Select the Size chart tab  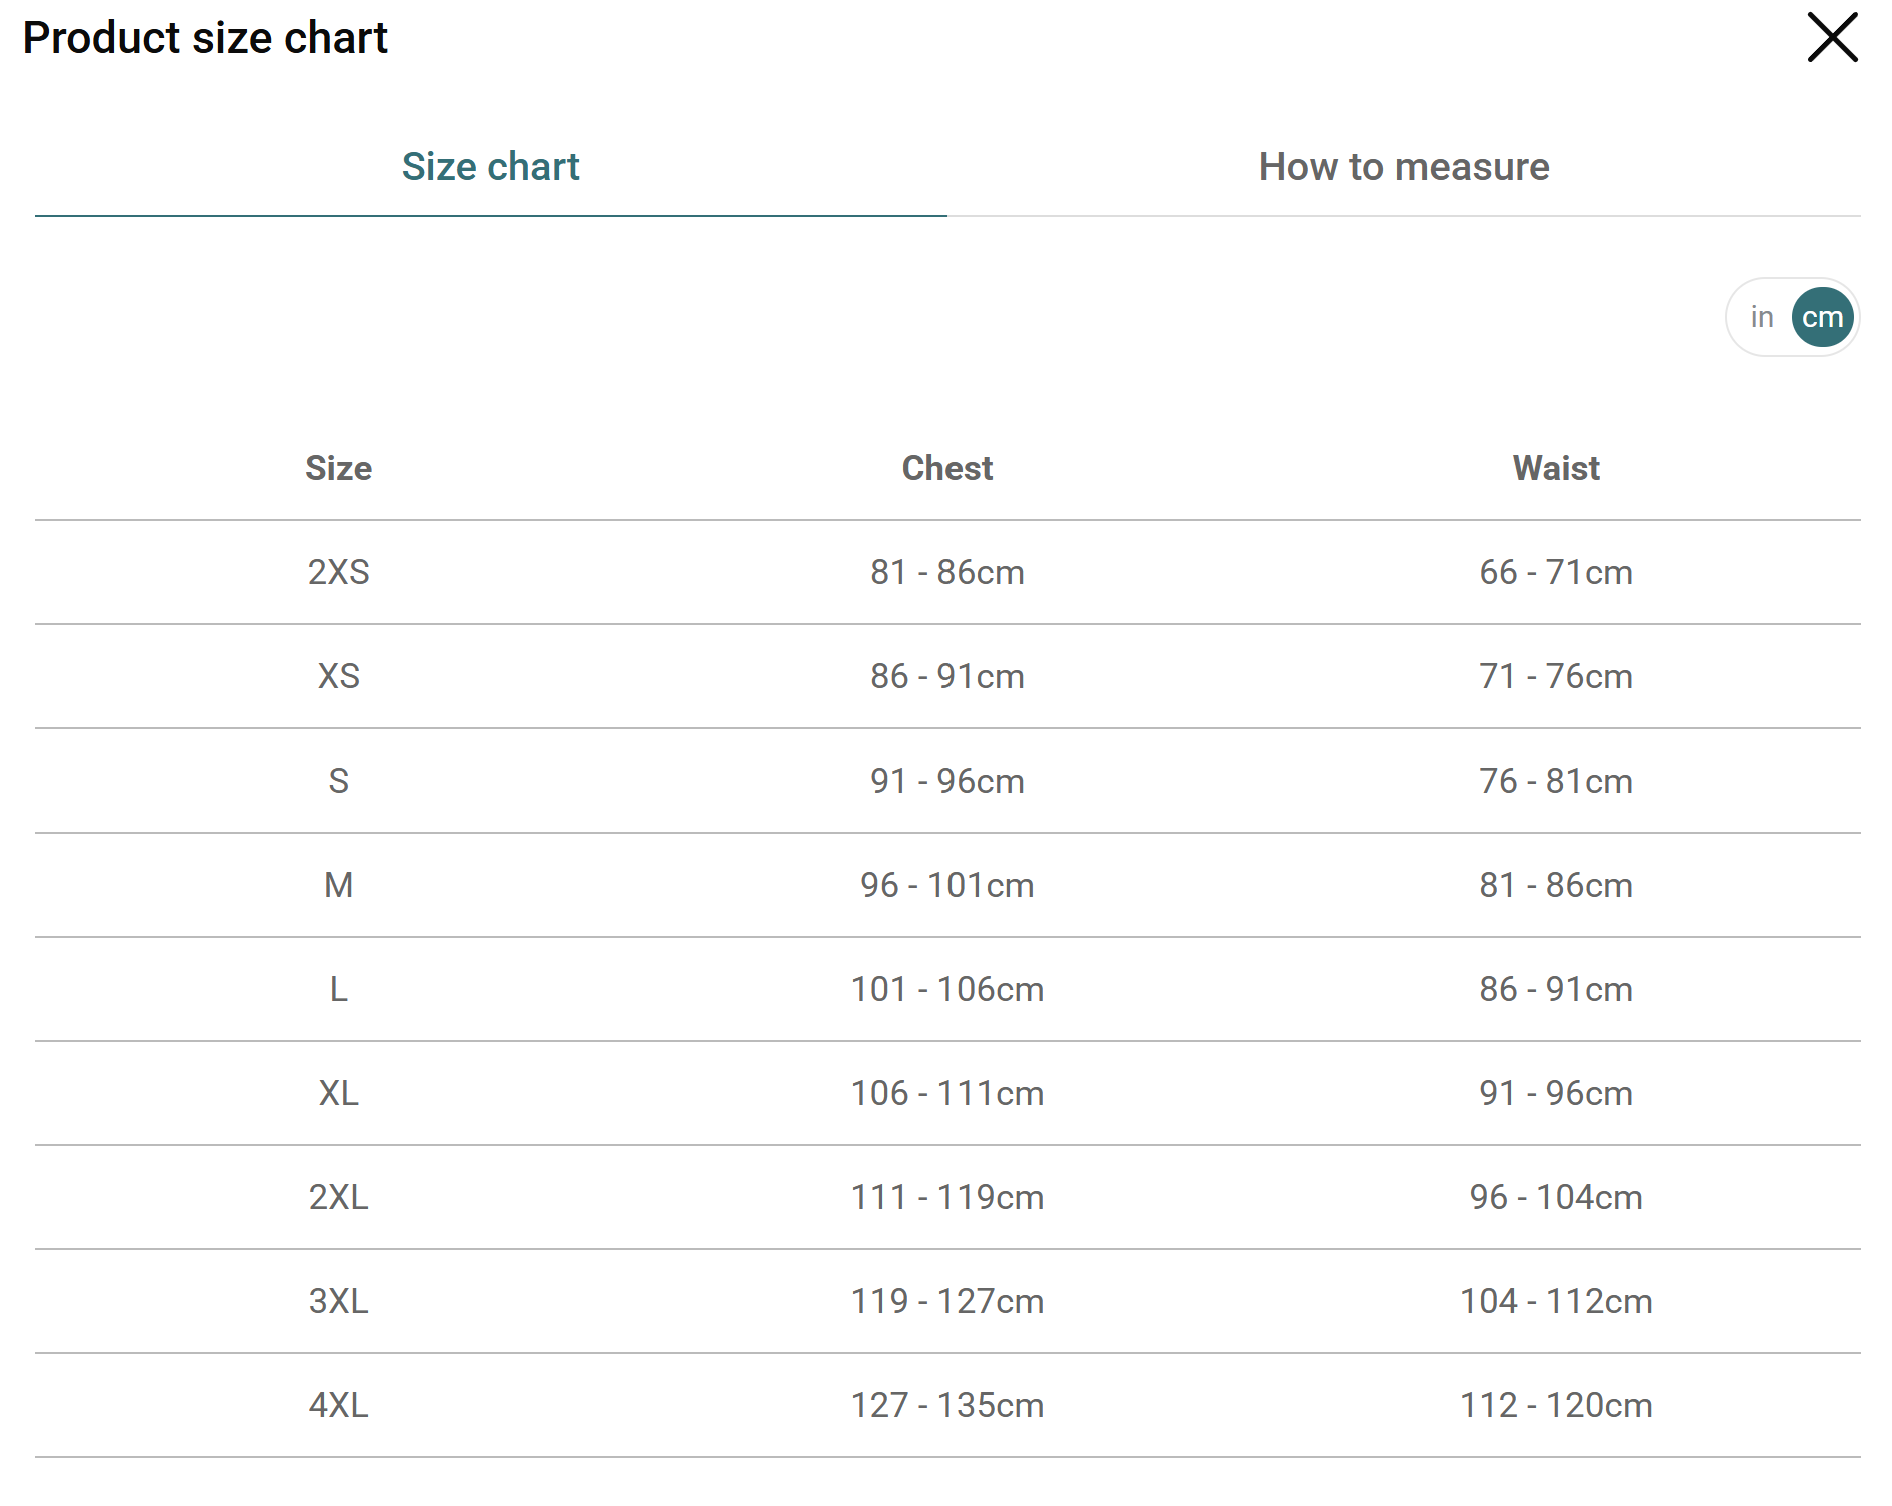[x=490, y=167]
